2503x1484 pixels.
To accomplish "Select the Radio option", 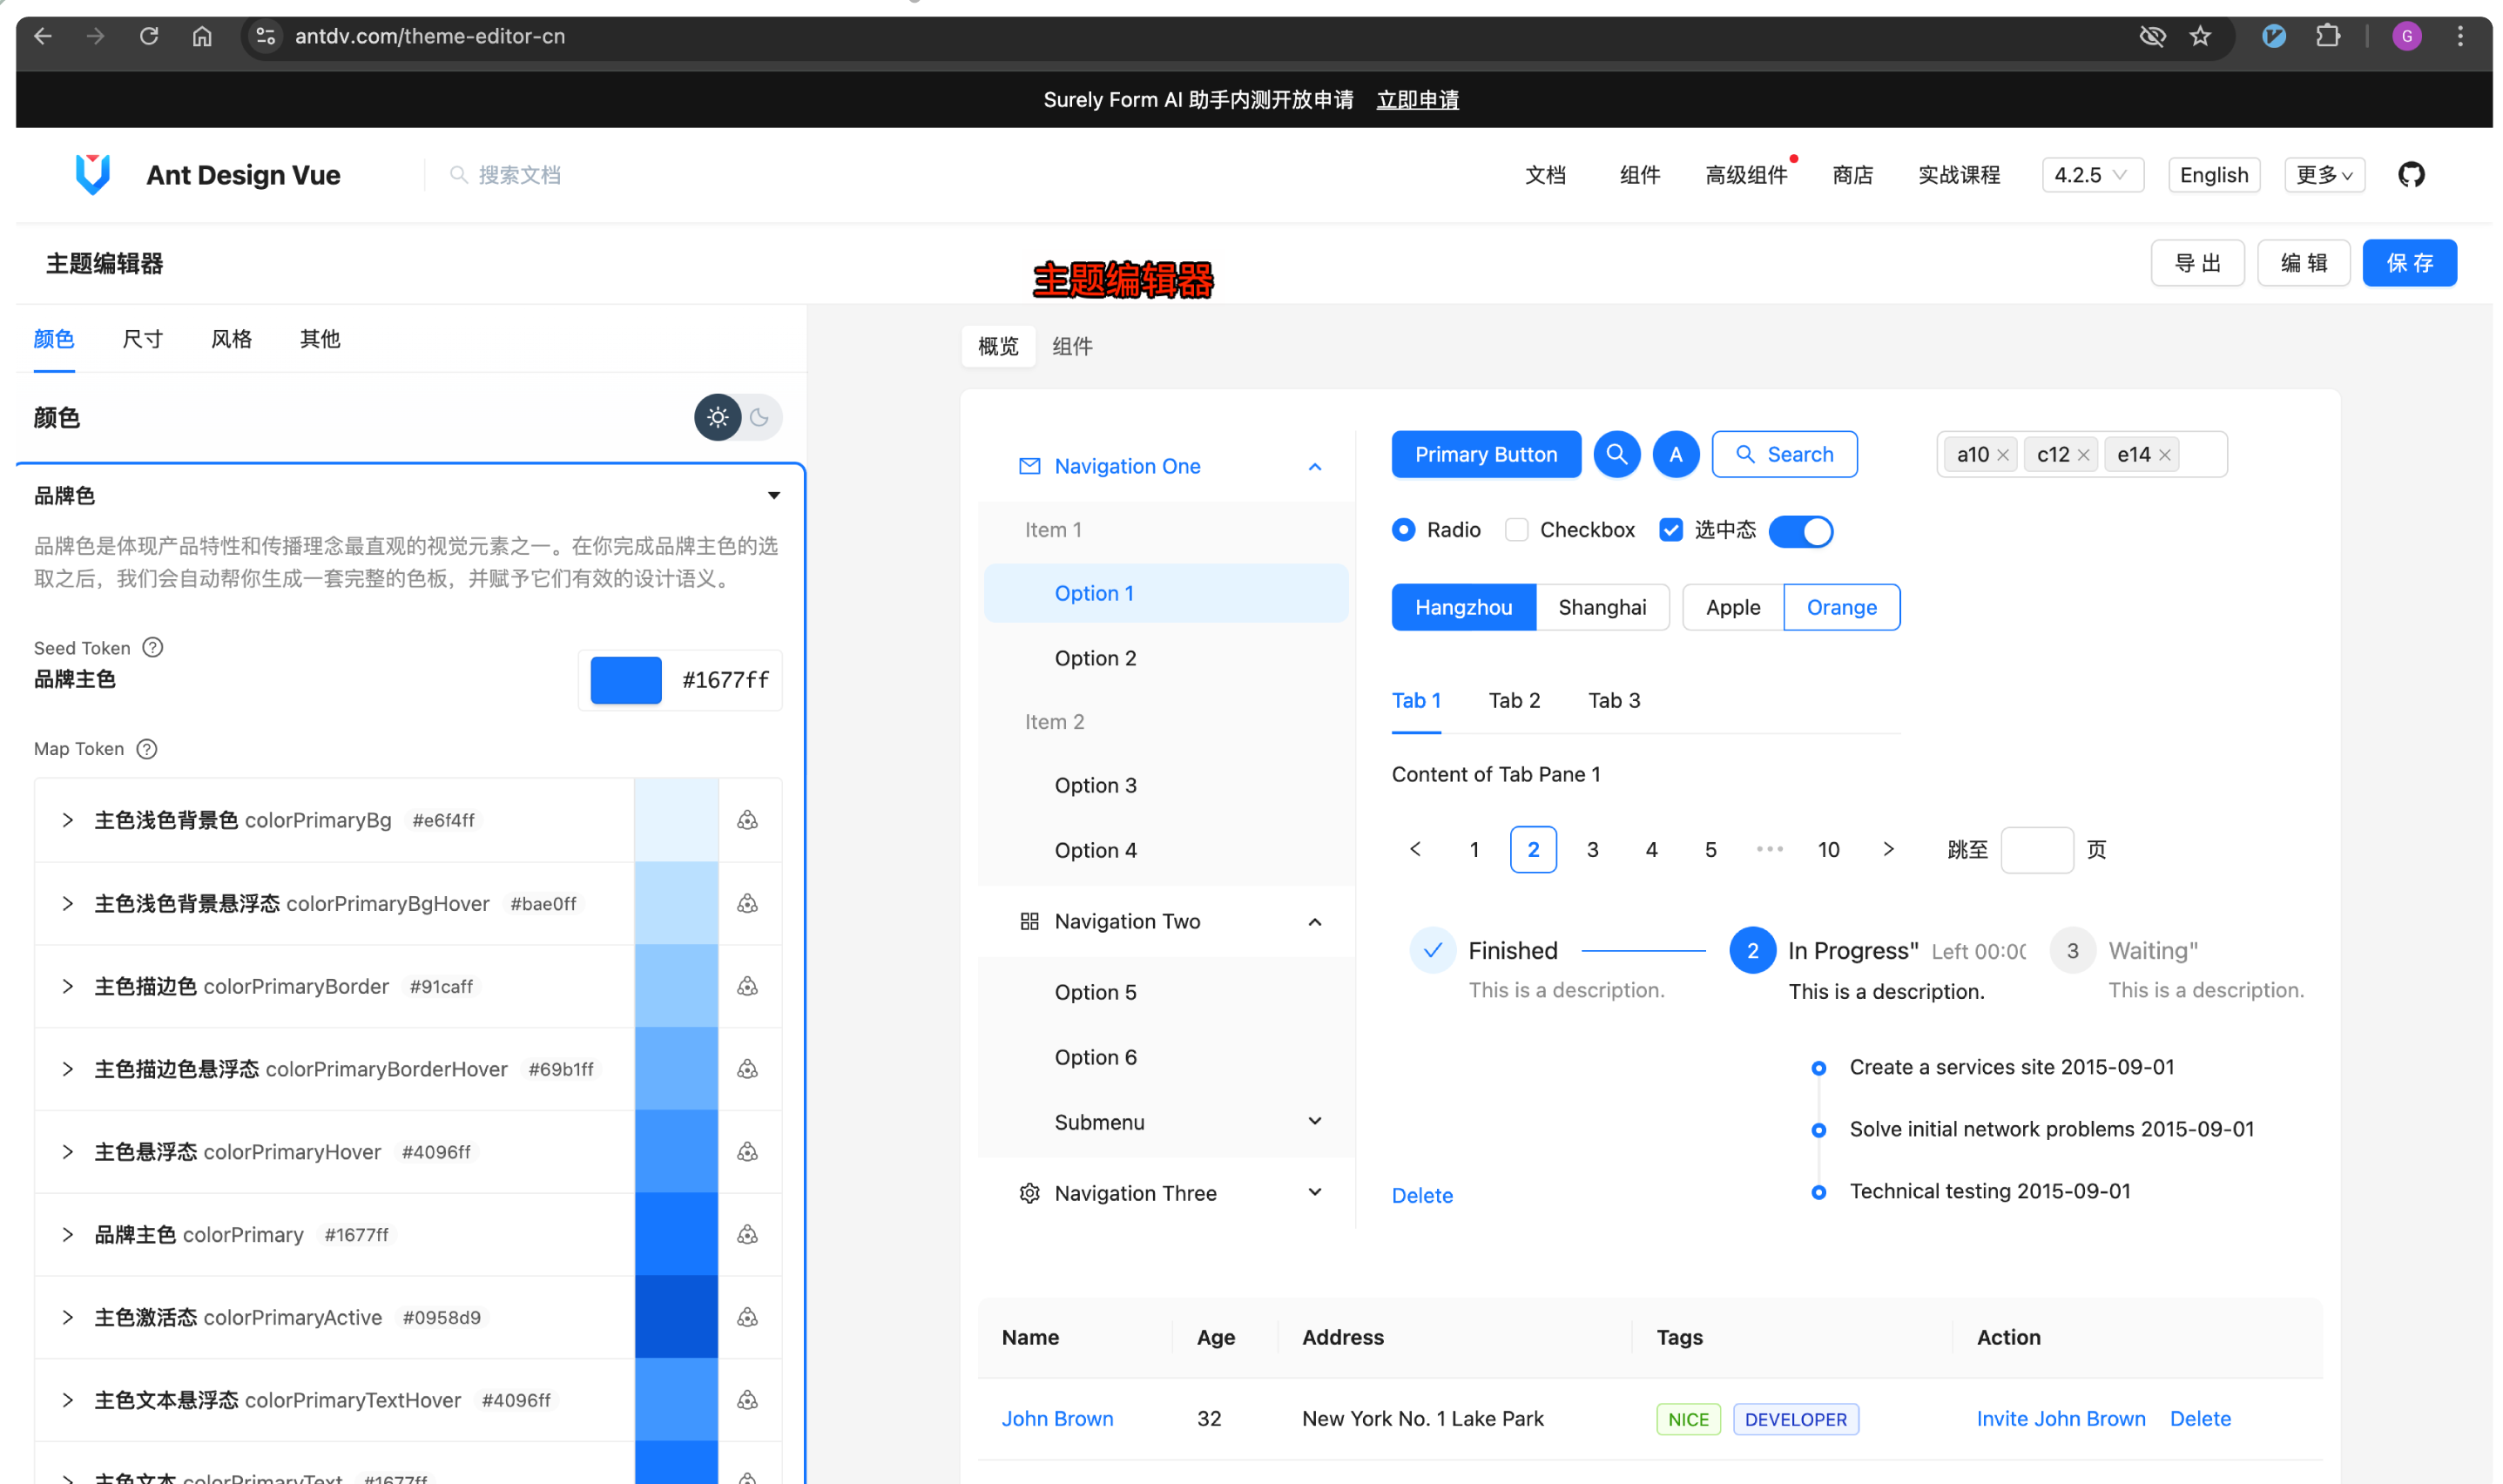I will (1403, 530).
